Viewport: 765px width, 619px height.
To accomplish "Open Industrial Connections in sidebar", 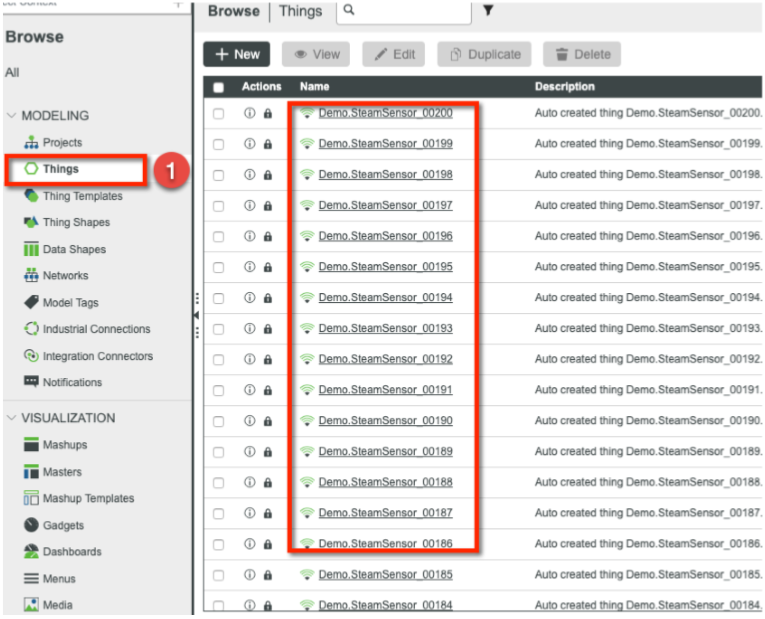I will coord(87,329).
